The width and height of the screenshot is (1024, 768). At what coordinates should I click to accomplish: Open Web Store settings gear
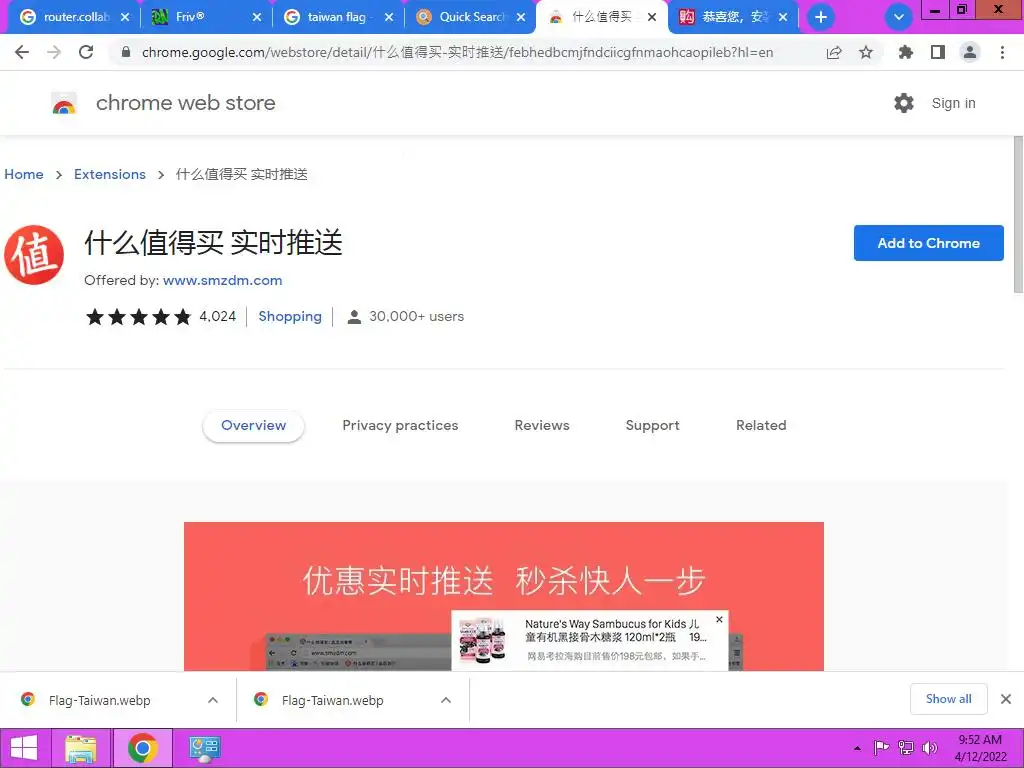(904, 103)
